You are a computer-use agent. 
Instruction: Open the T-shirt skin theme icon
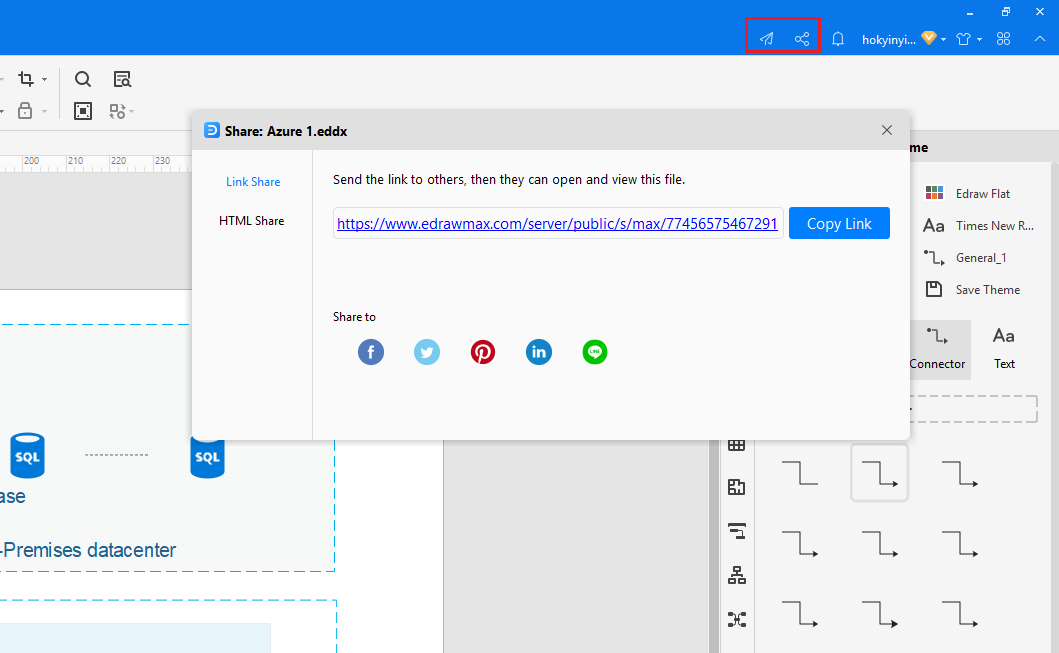tap(964, 38)
